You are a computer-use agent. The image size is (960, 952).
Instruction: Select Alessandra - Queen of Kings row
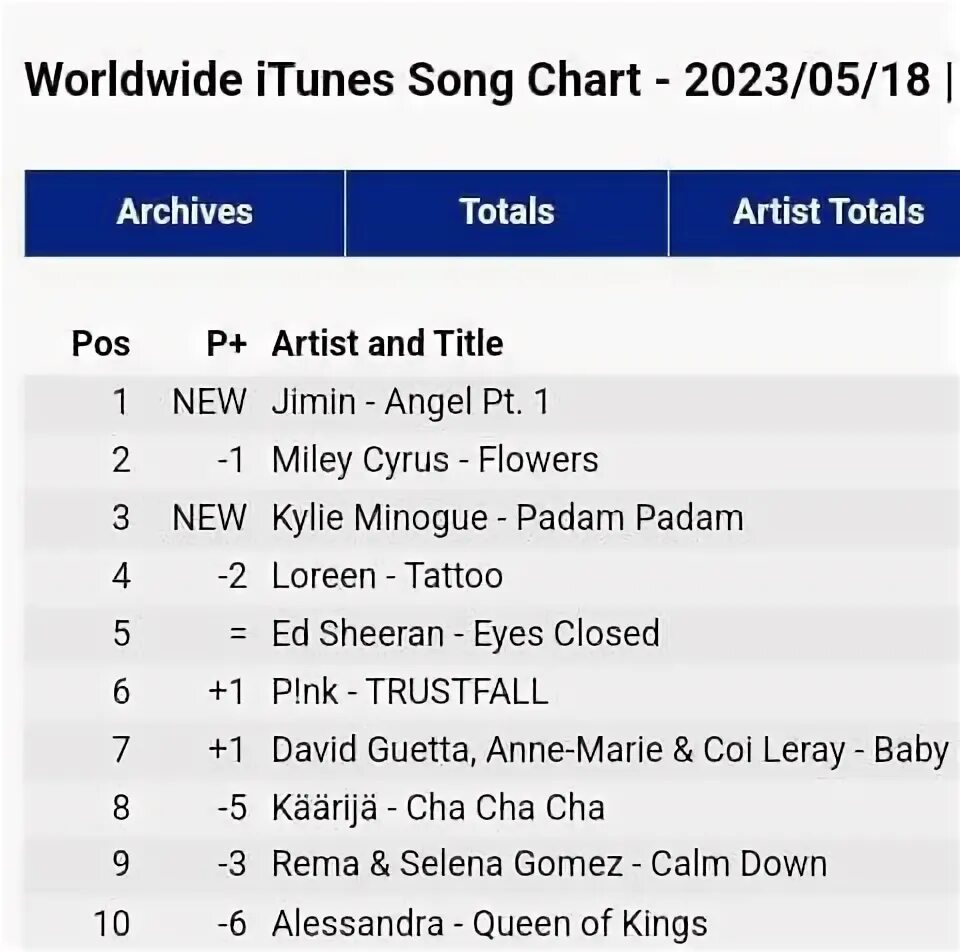click(492, 923)
